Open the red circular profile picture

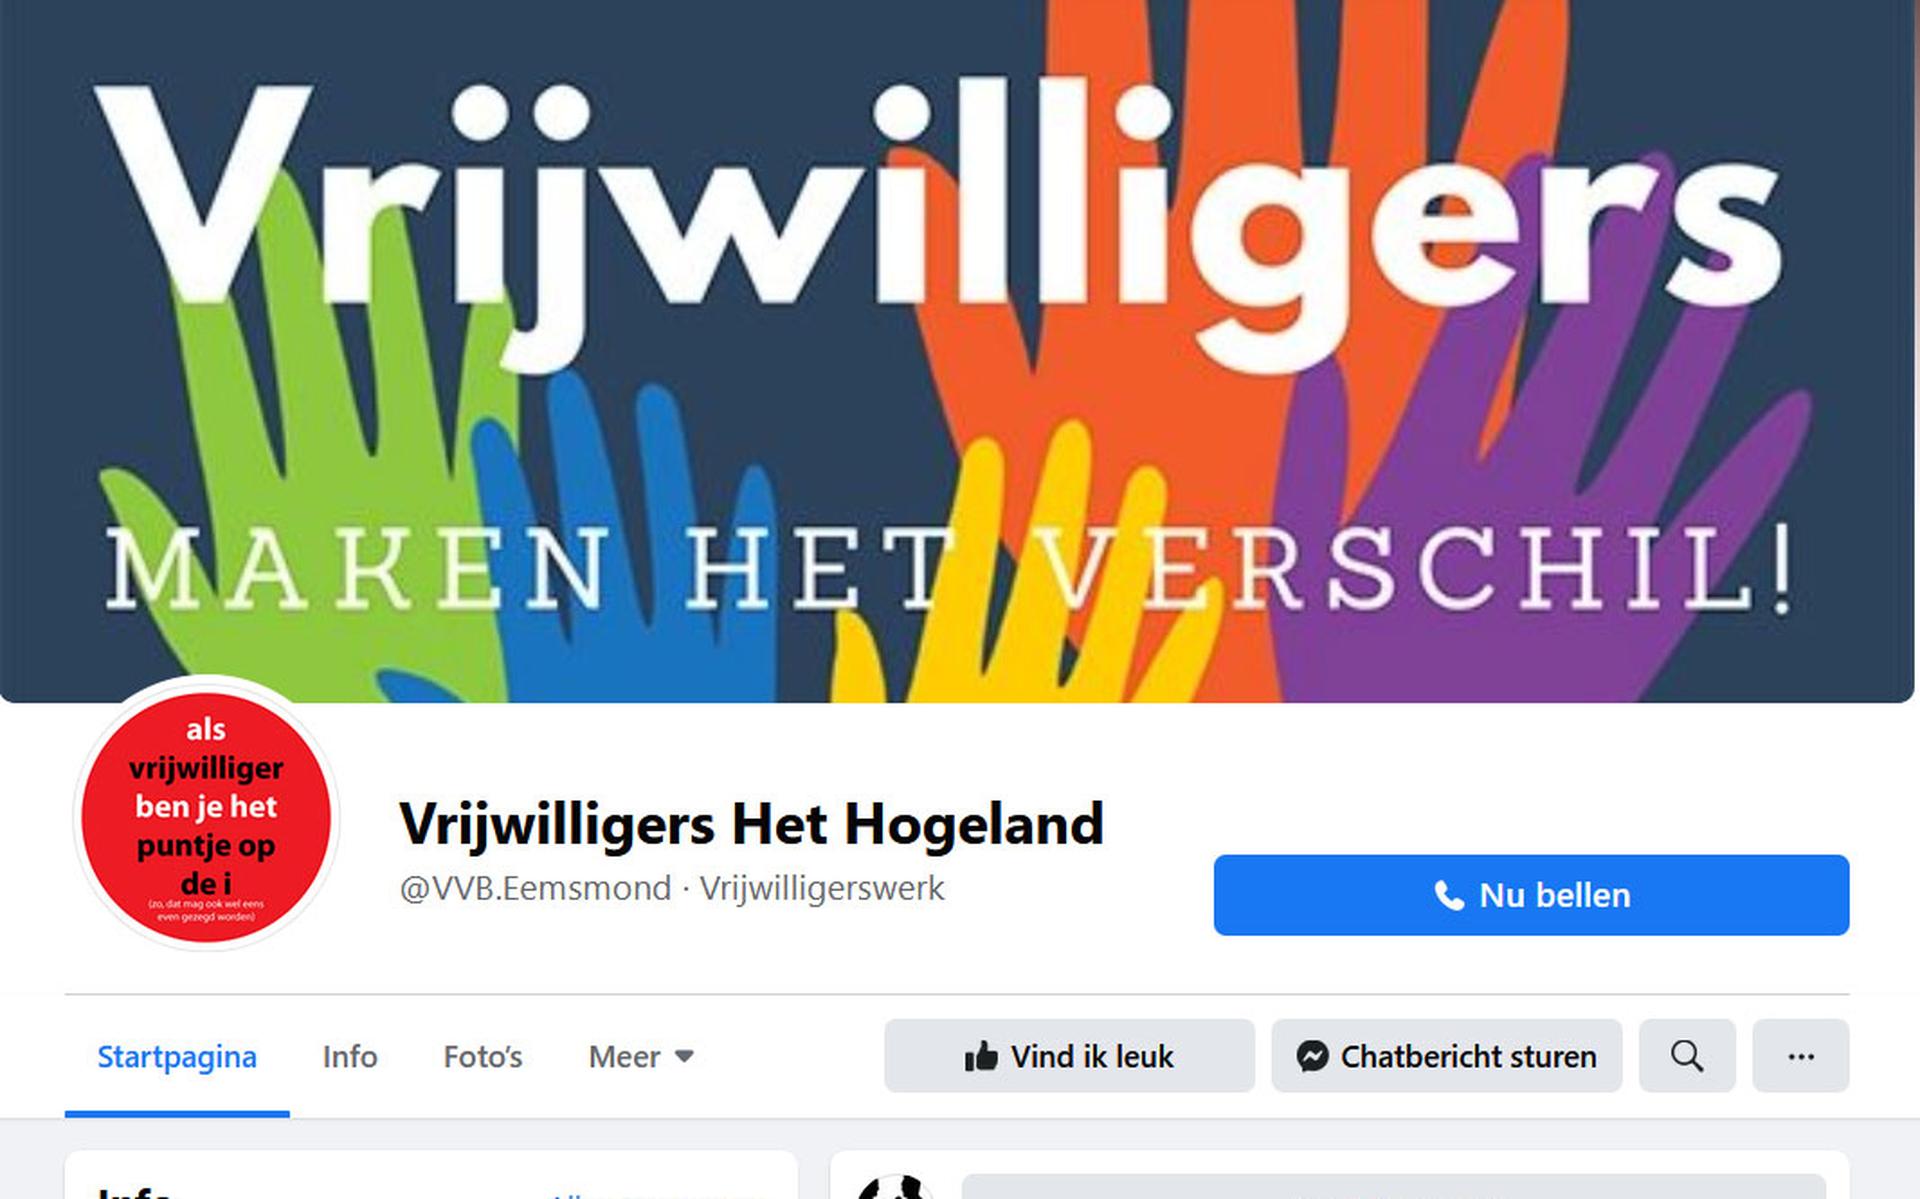206,817
